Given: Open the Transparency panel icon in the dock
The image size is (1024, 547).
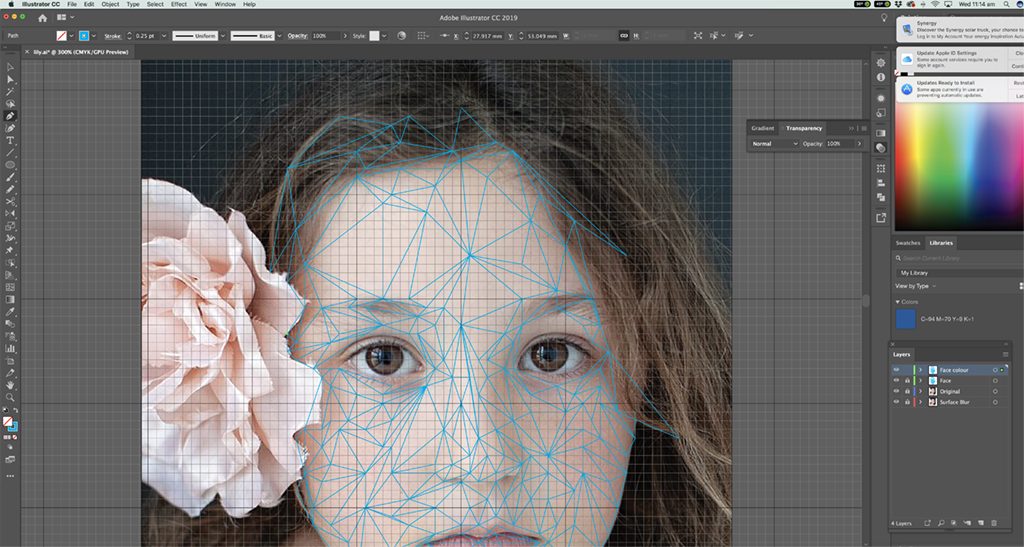Looking at the screenshot, I should [881, 148].
